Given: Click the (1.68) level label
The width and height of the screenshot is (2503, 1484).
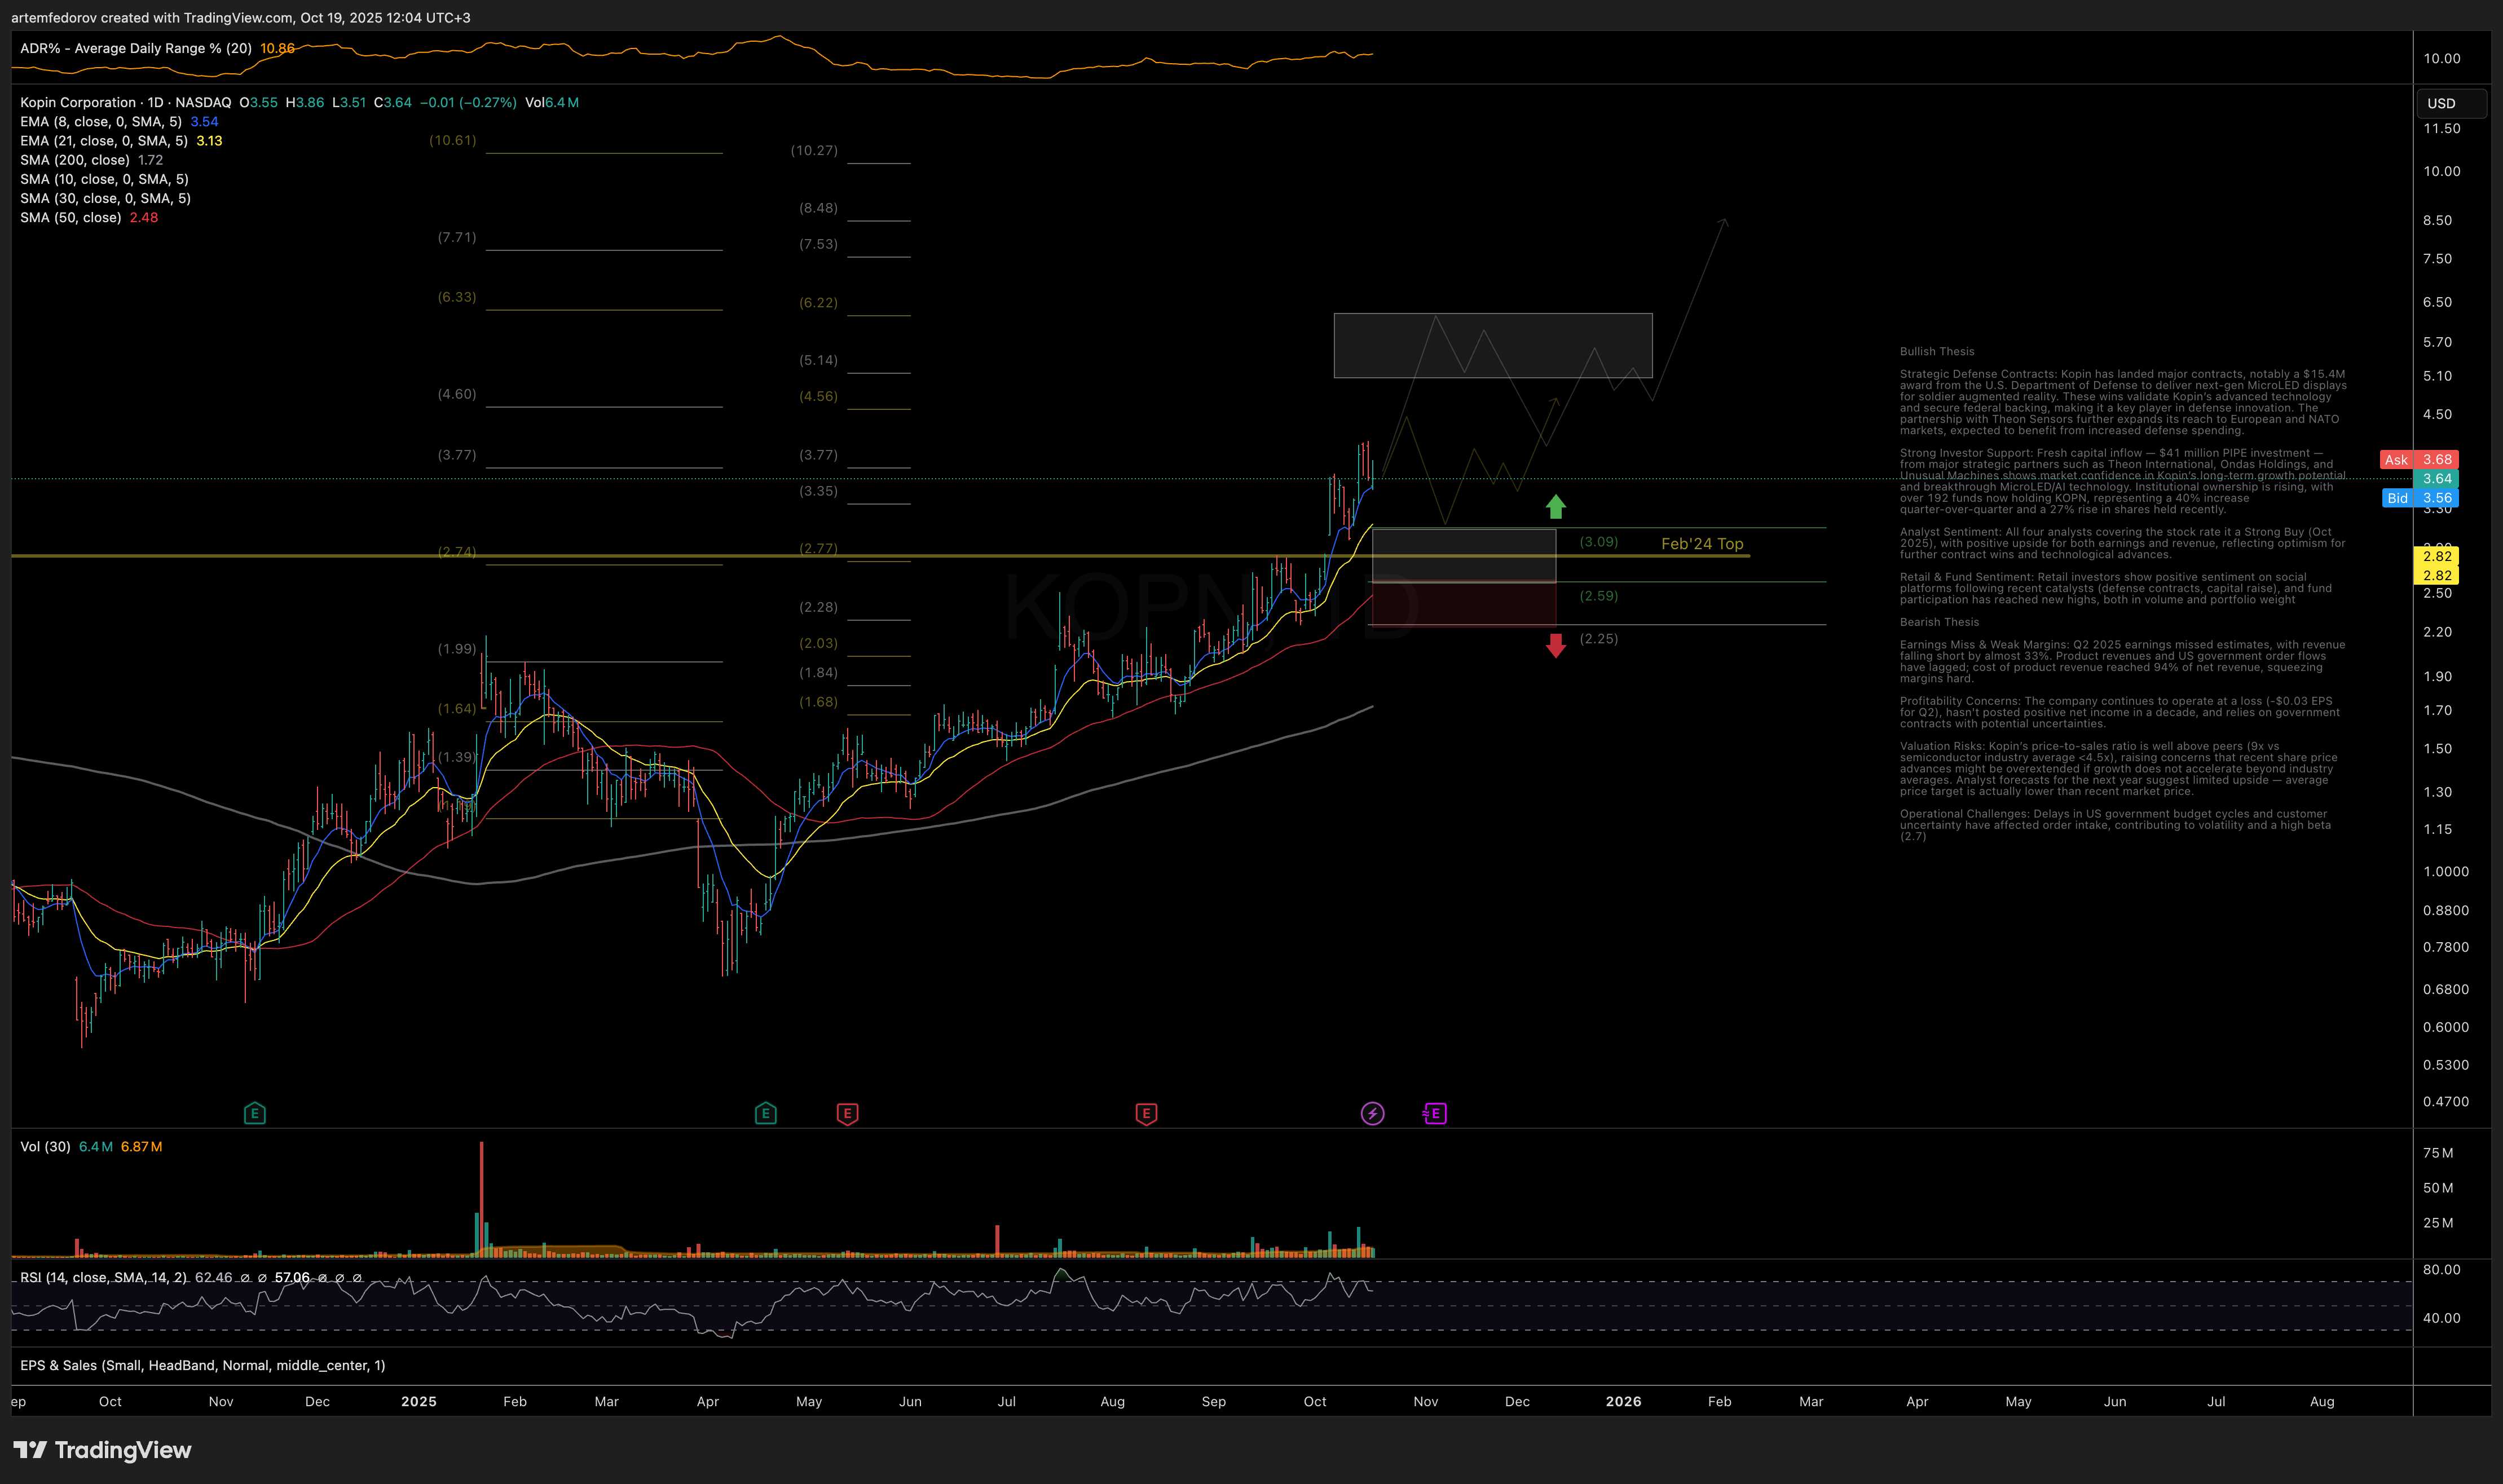Looking at the screenshot, I should pyautogui.click(x=818, y=702).
